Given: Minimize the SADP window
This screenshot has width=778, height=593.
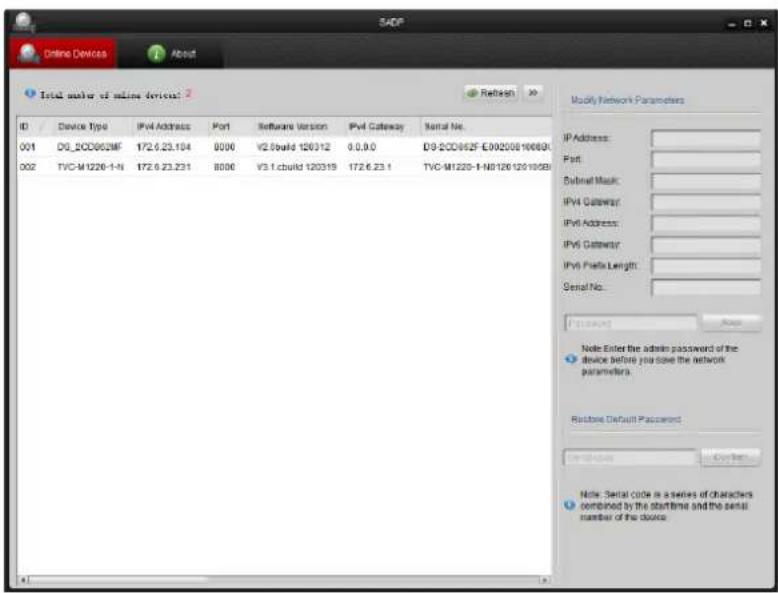Looking at the screenshot, I should pos(734,24).
